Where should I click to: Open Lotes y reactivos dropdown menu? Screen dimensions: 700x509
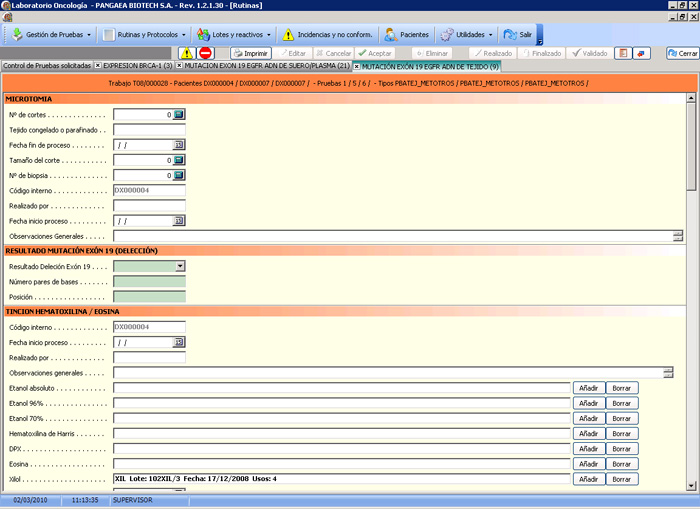[234, 34]
